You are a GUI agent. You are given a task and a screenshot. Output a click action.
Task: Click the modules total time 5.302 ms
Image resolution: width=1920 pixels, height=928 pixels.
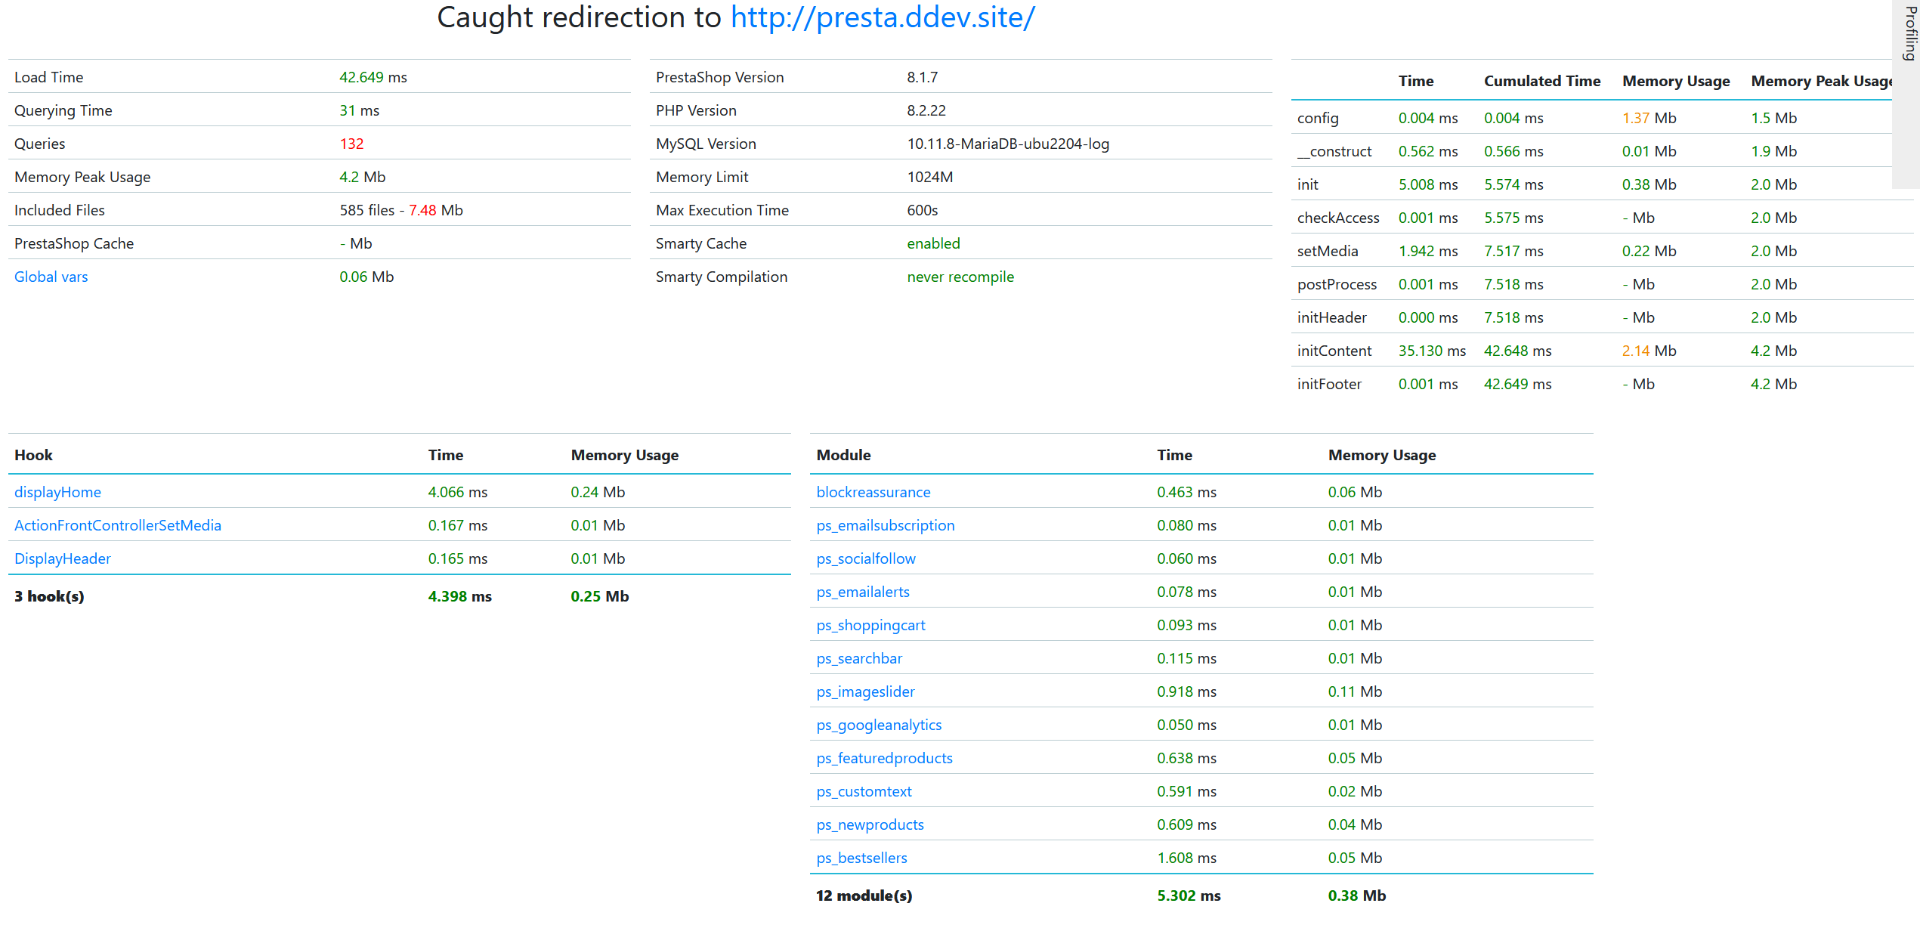click(1189, 896)
